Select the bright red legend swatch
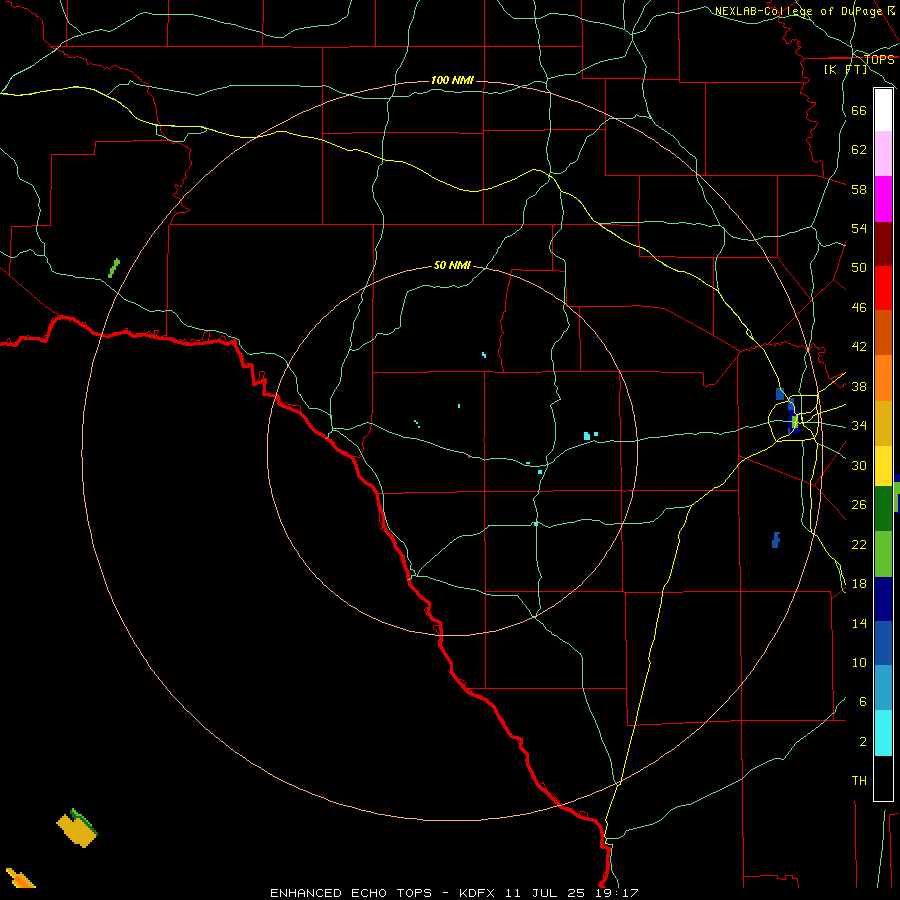The width and height of the screenshot is (900, 900). 883,288
